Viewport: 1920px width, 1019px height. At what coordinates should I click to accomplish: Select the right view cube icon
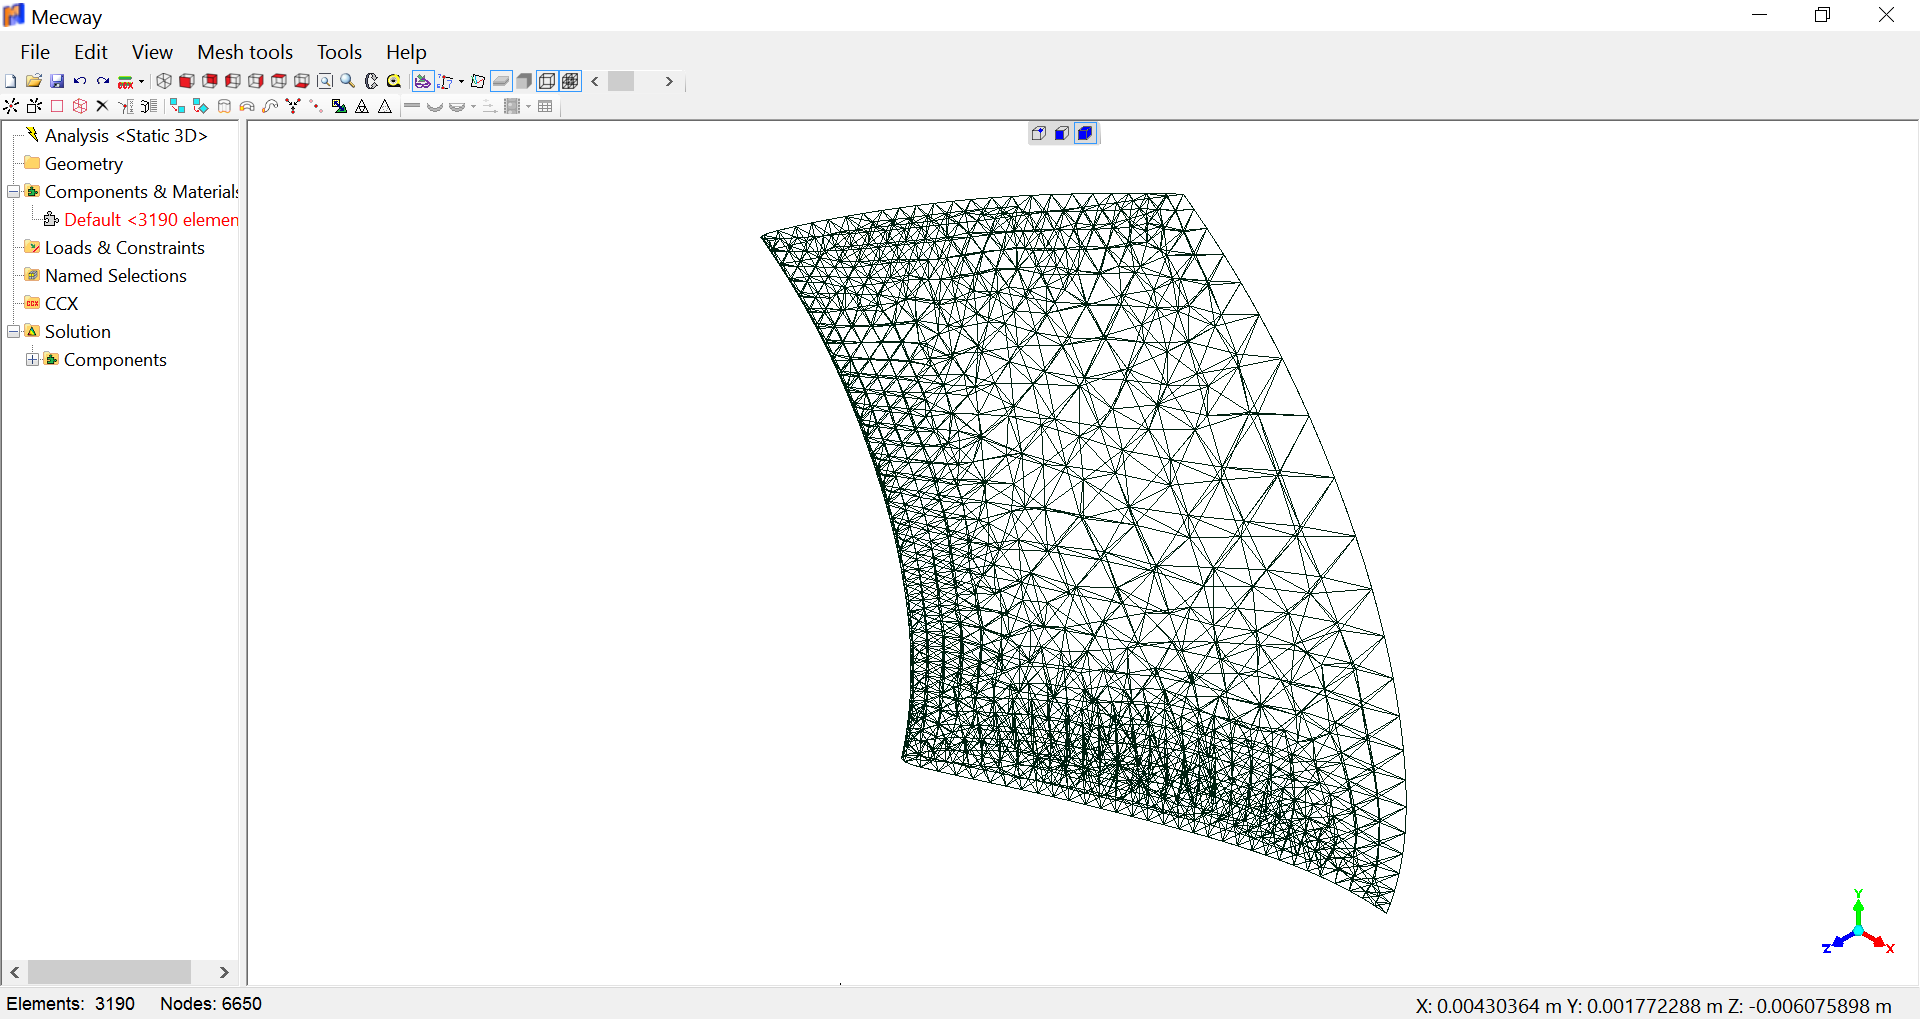click(x=256, y=81)
